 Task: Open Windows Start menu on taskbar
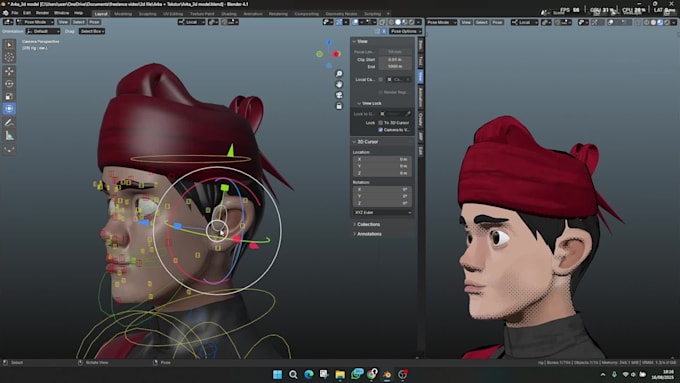pos(278,374)
